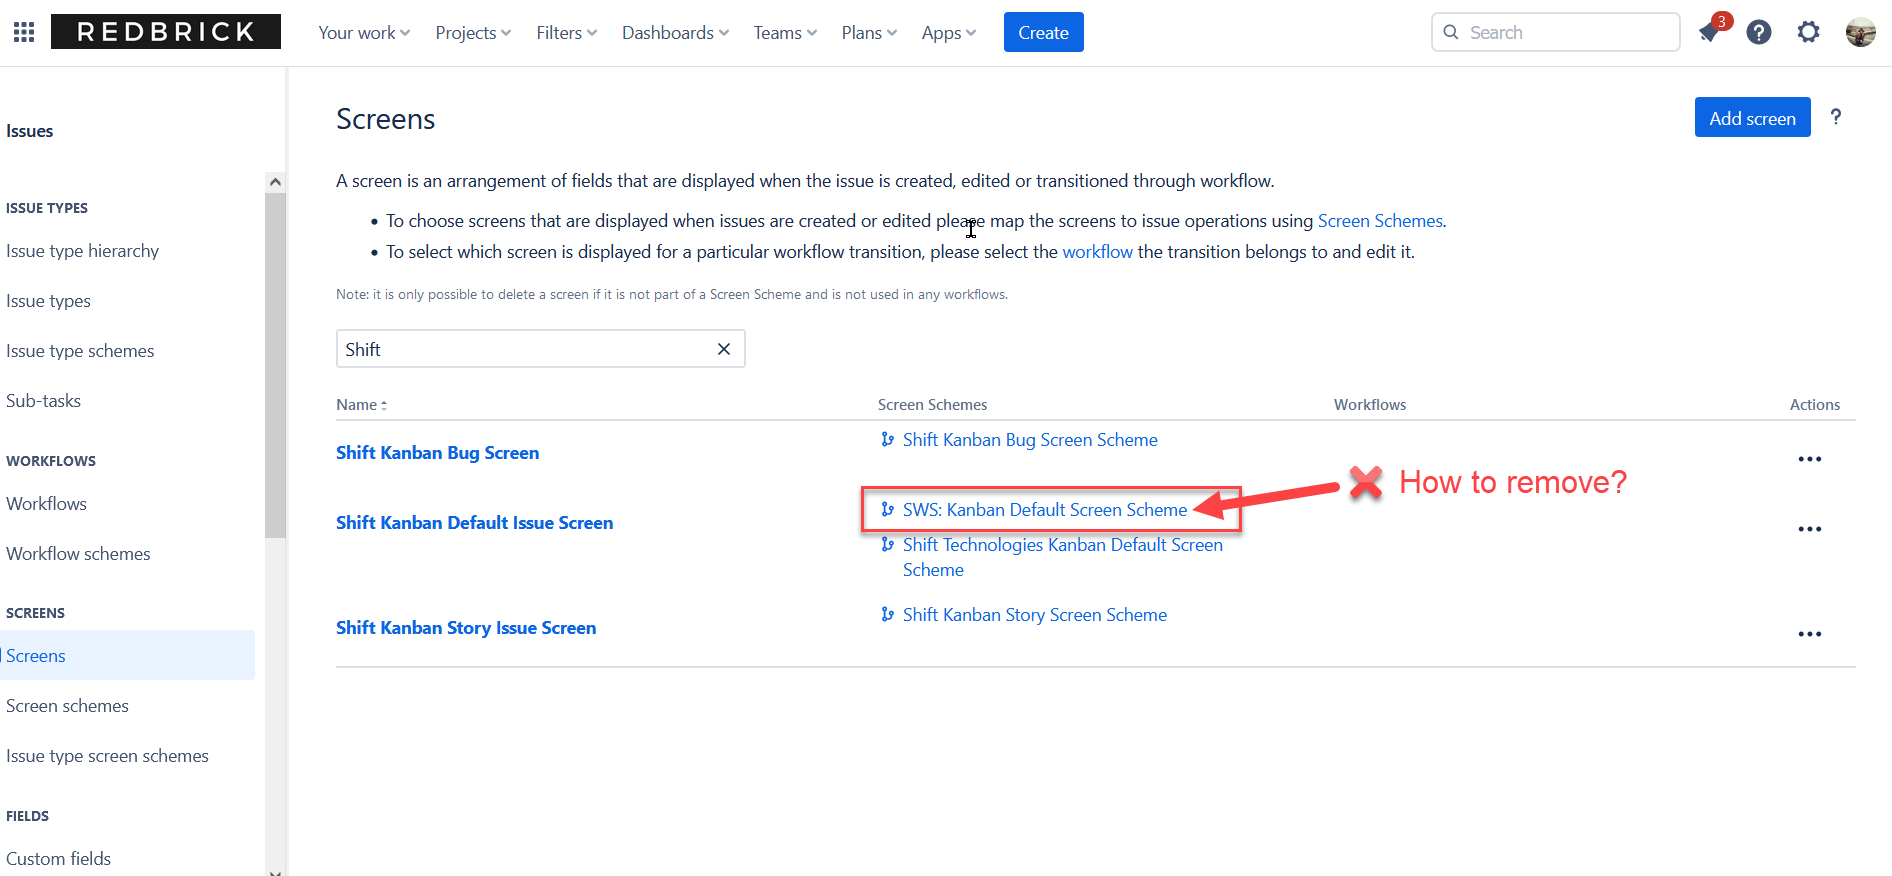Open actions menu for Shift Kanban Story Issue Screen

click(x=1810, y=634)
